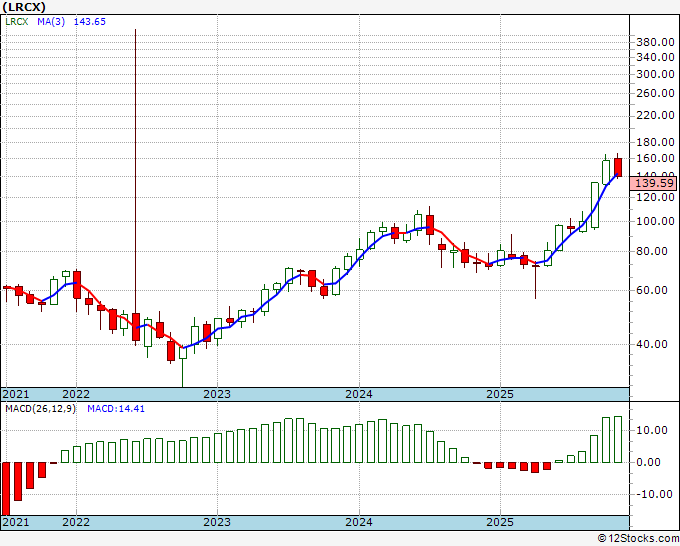Screen dimensions: 680x546
Task: Click 2023 on the MACD panel time axis
Action: point(217,522)
